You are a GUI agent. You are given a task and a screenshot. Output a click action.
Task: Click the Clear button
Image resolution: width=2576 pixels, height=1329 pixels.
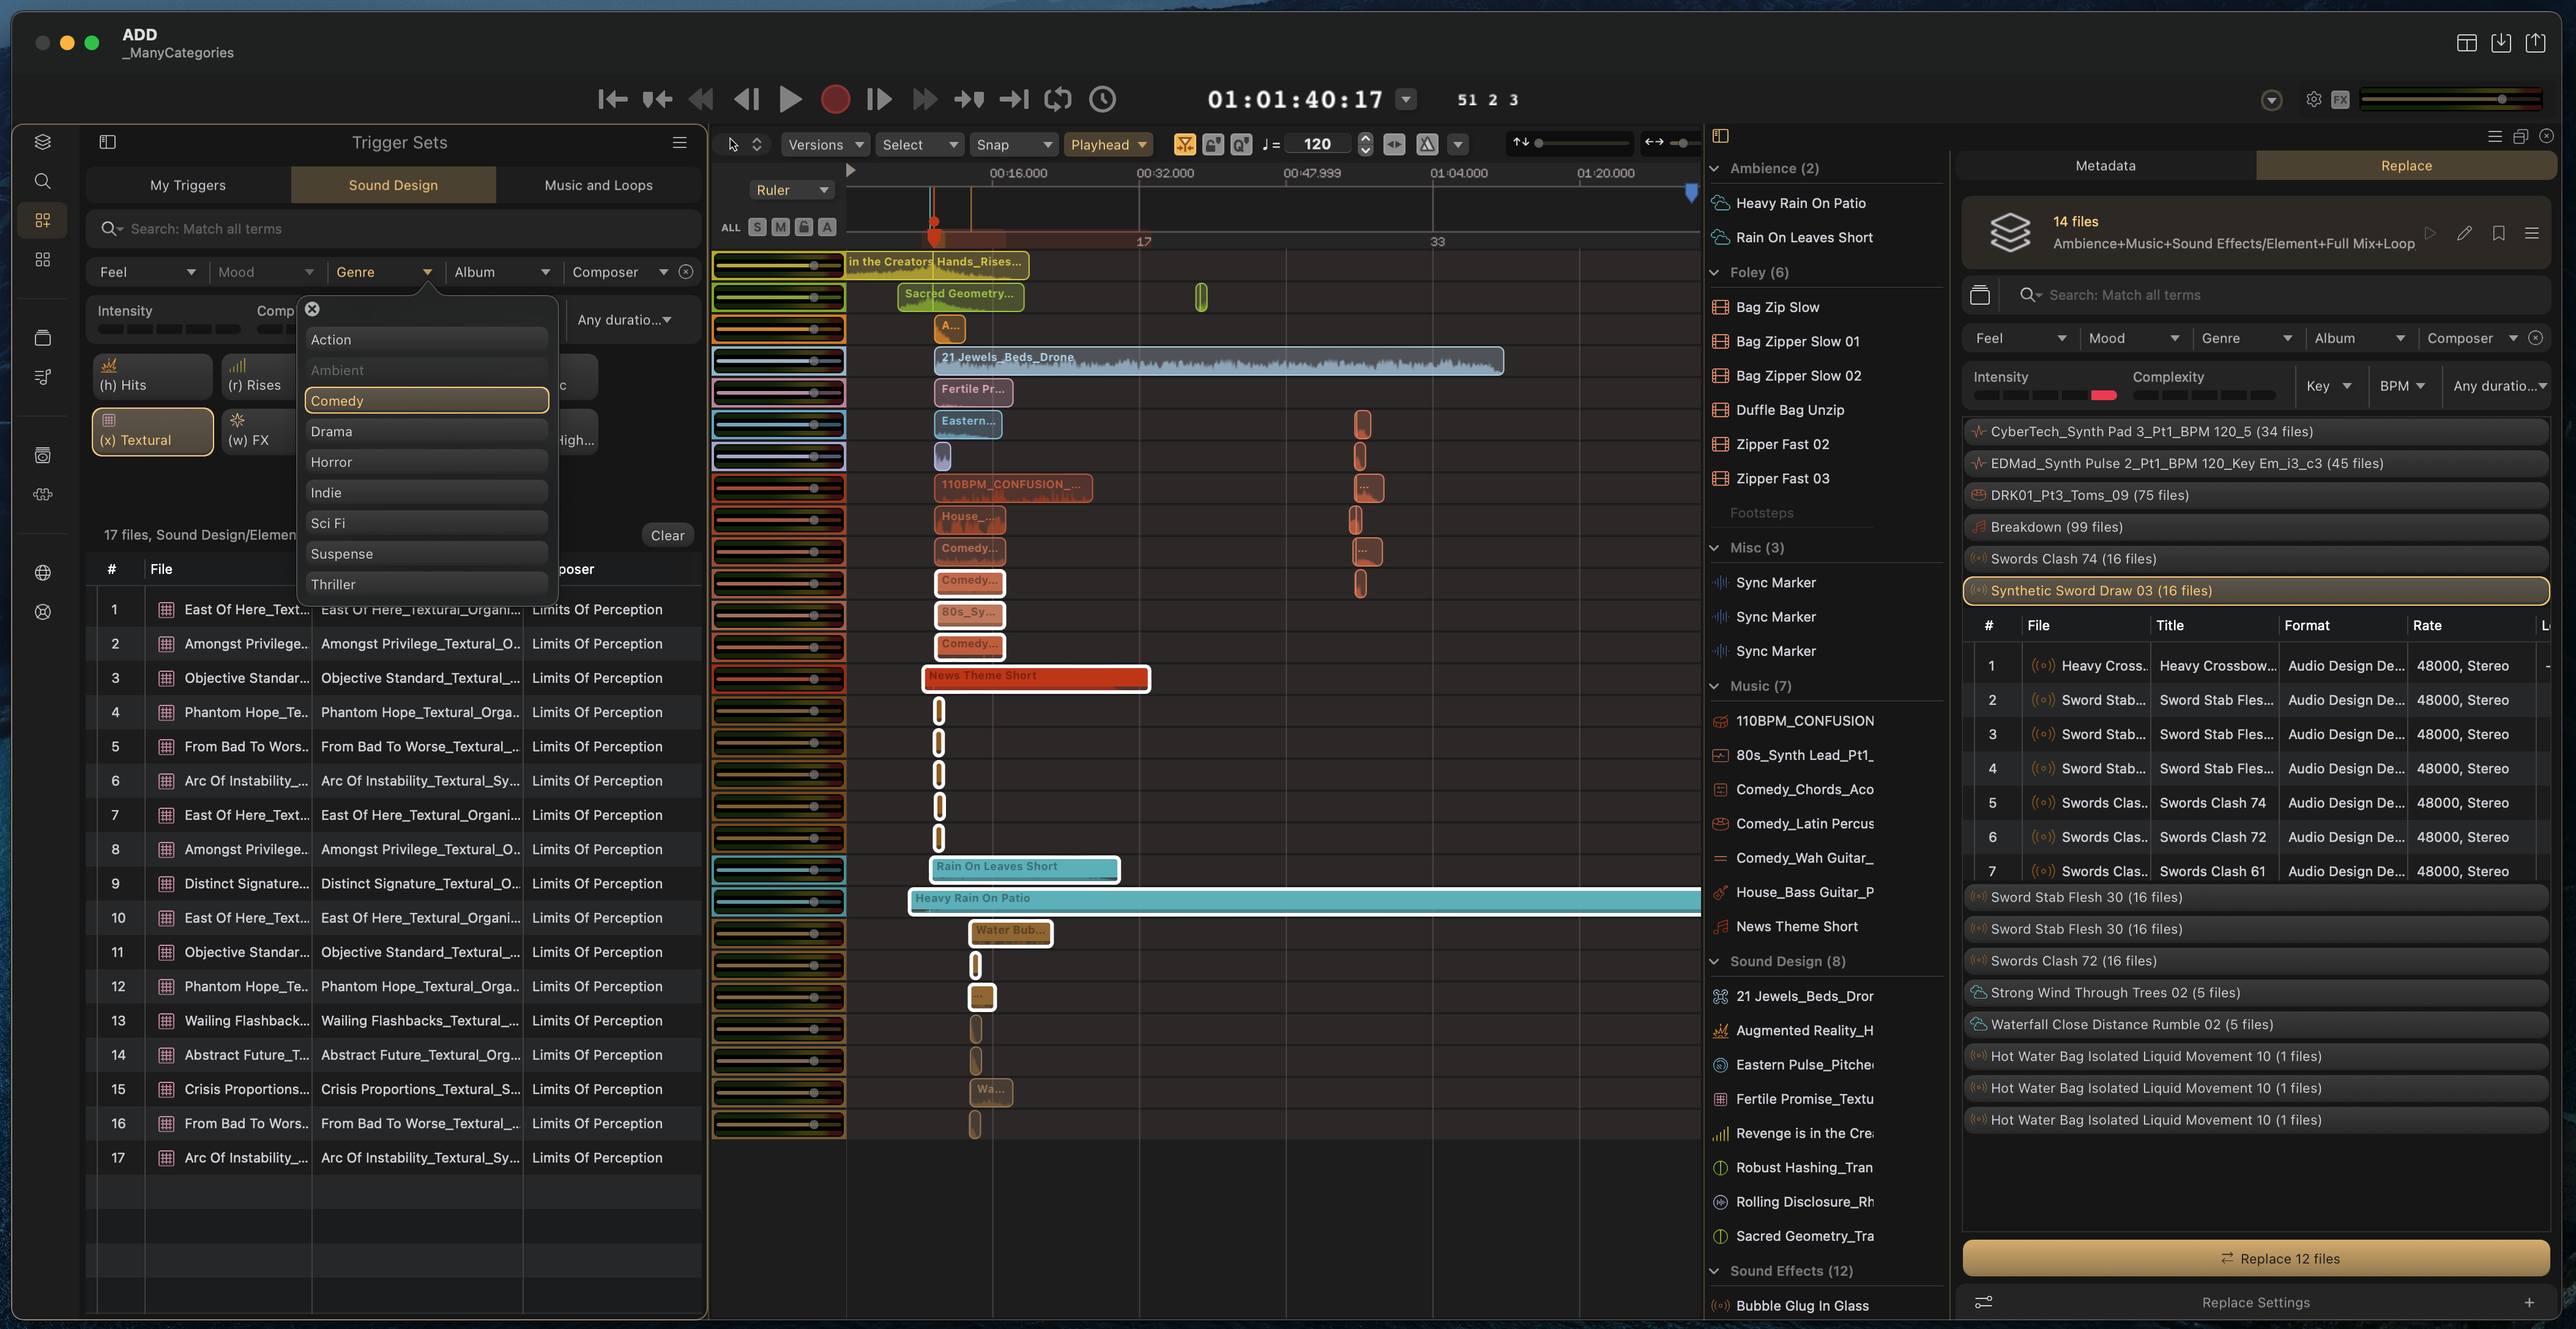pyautogui.click(x=667, y=535)
